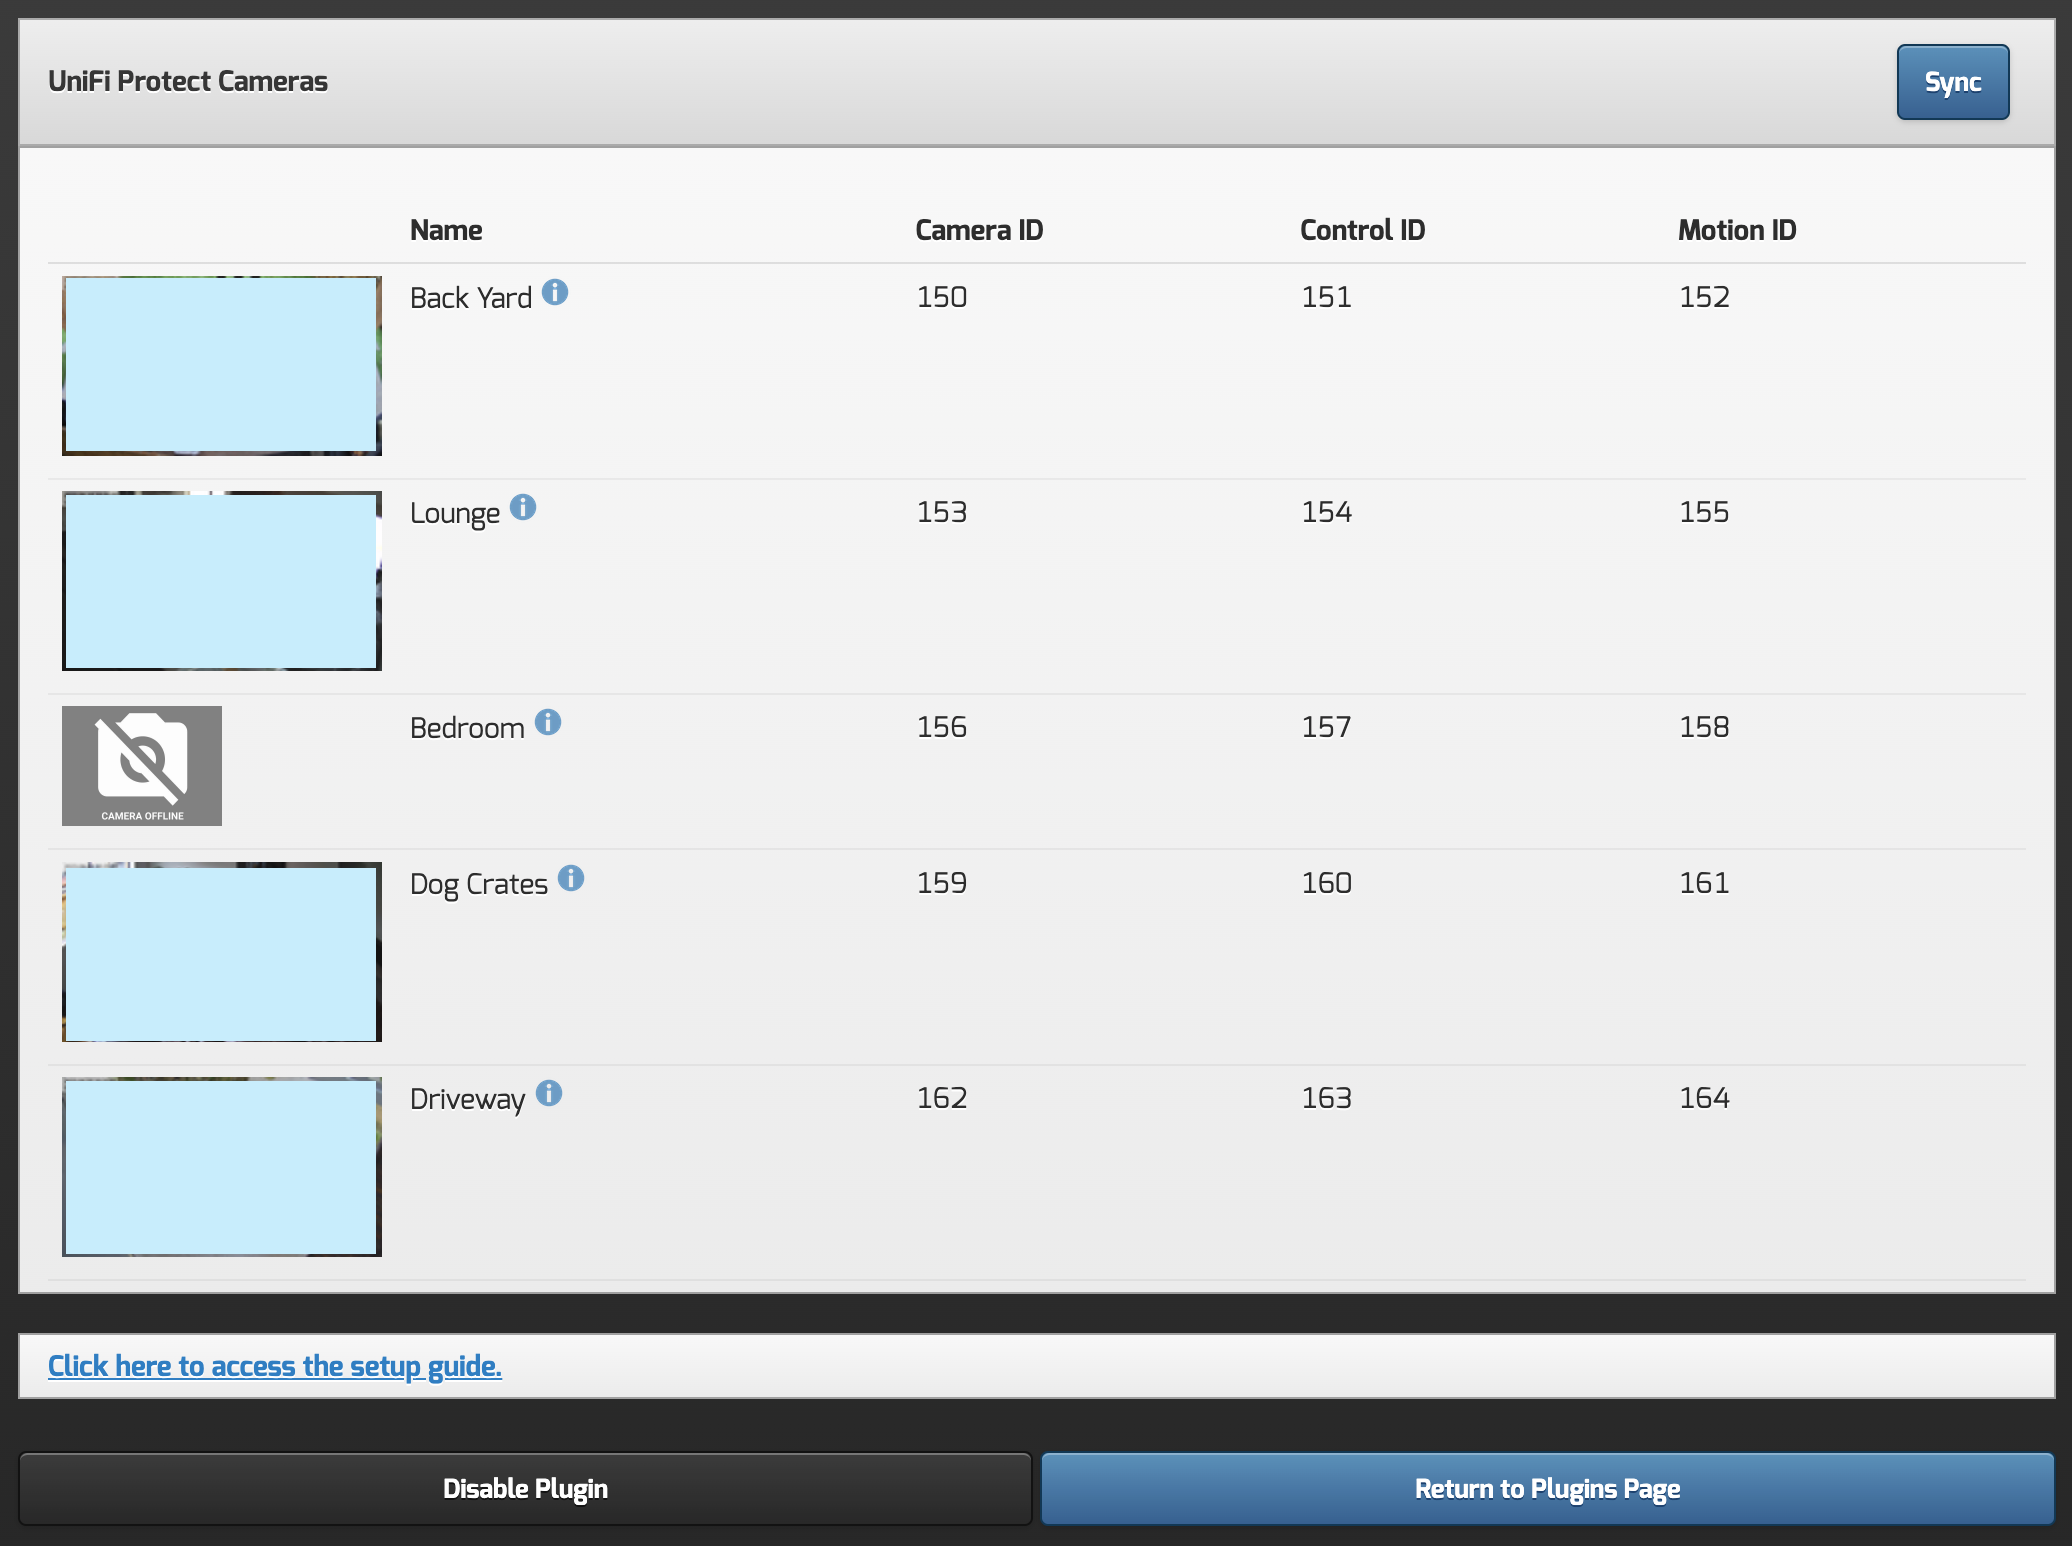Click info icon beside Lounge
This screenshot has width=2072, height=1546.
coord(523,507)
